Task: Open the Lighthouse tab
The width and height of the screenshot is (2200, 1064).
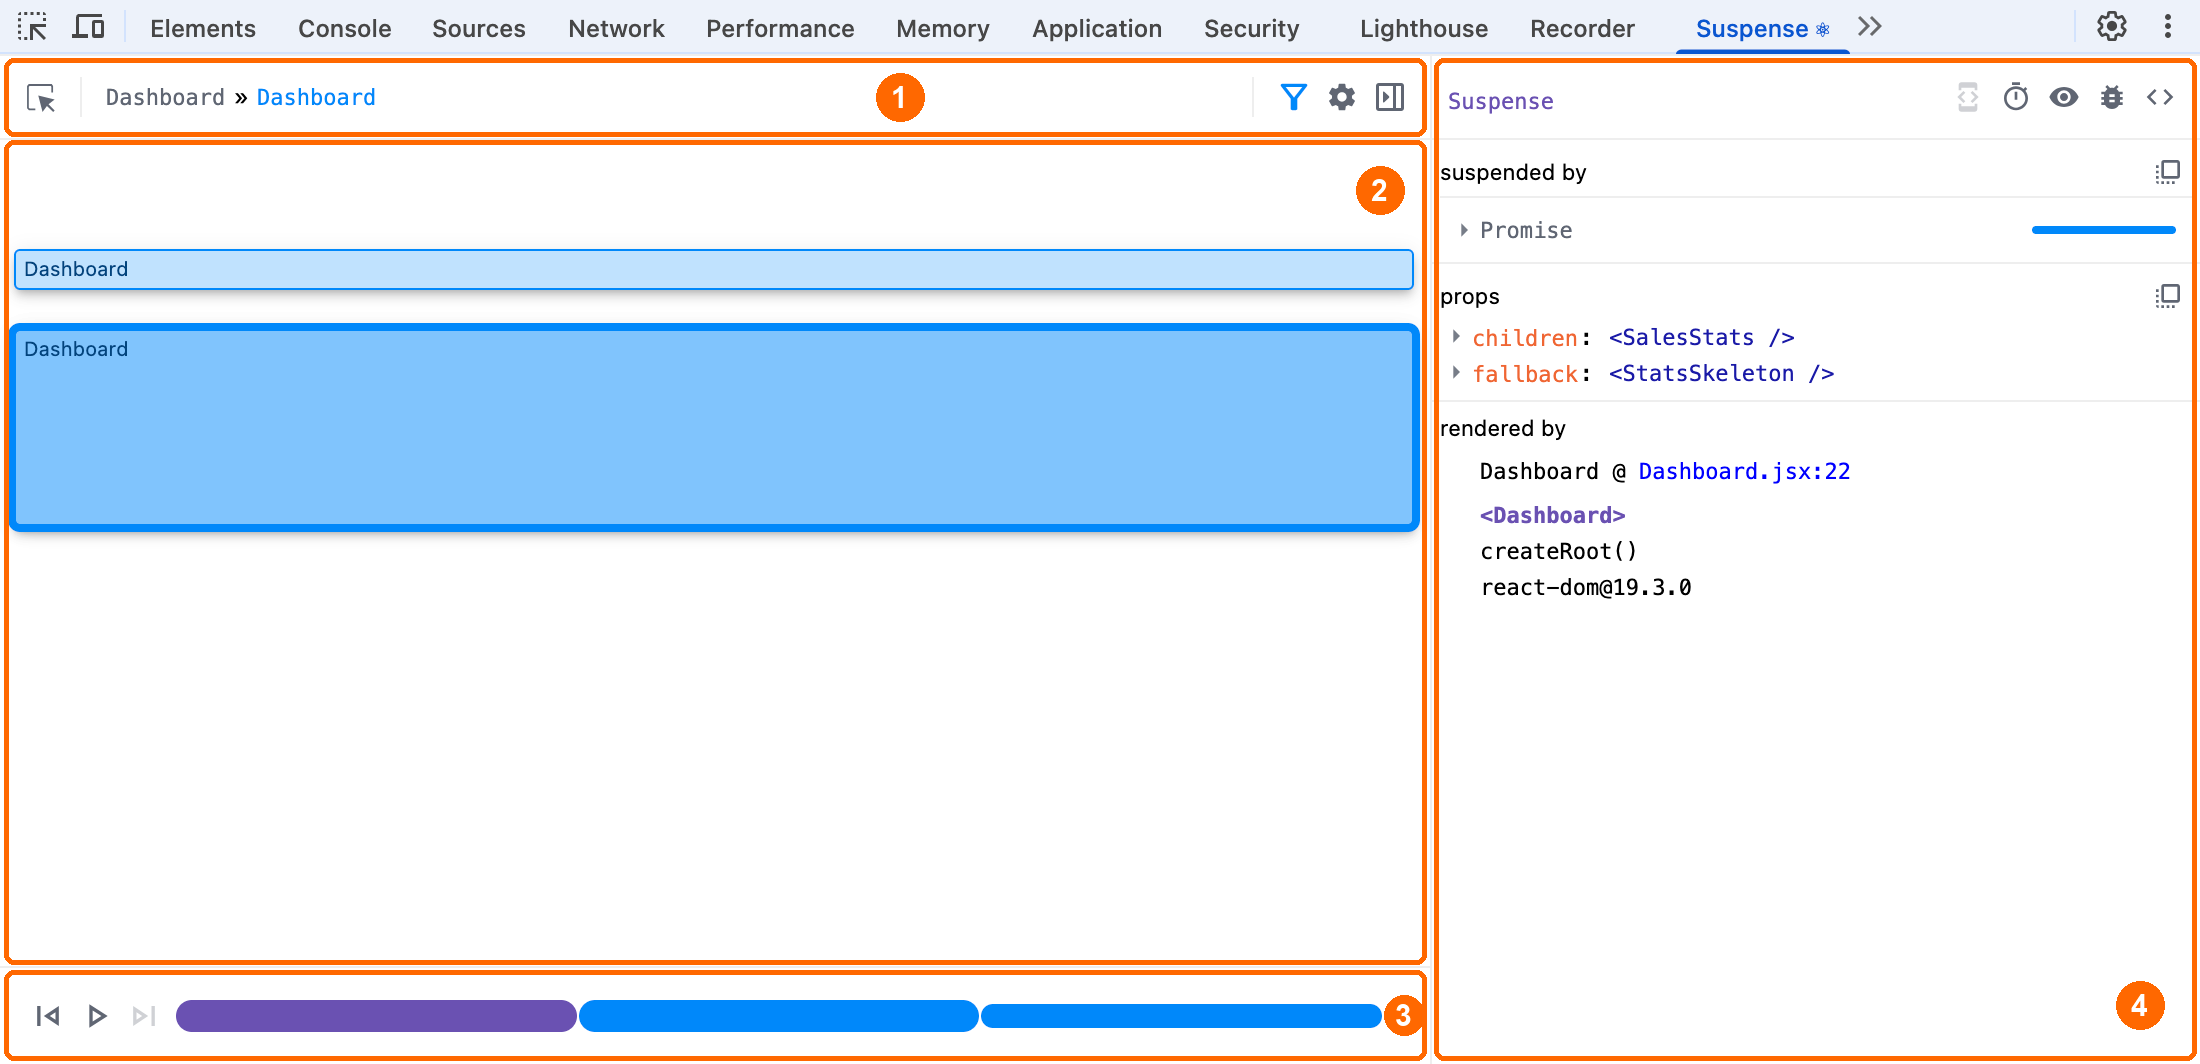Action: click(1424, 28)
